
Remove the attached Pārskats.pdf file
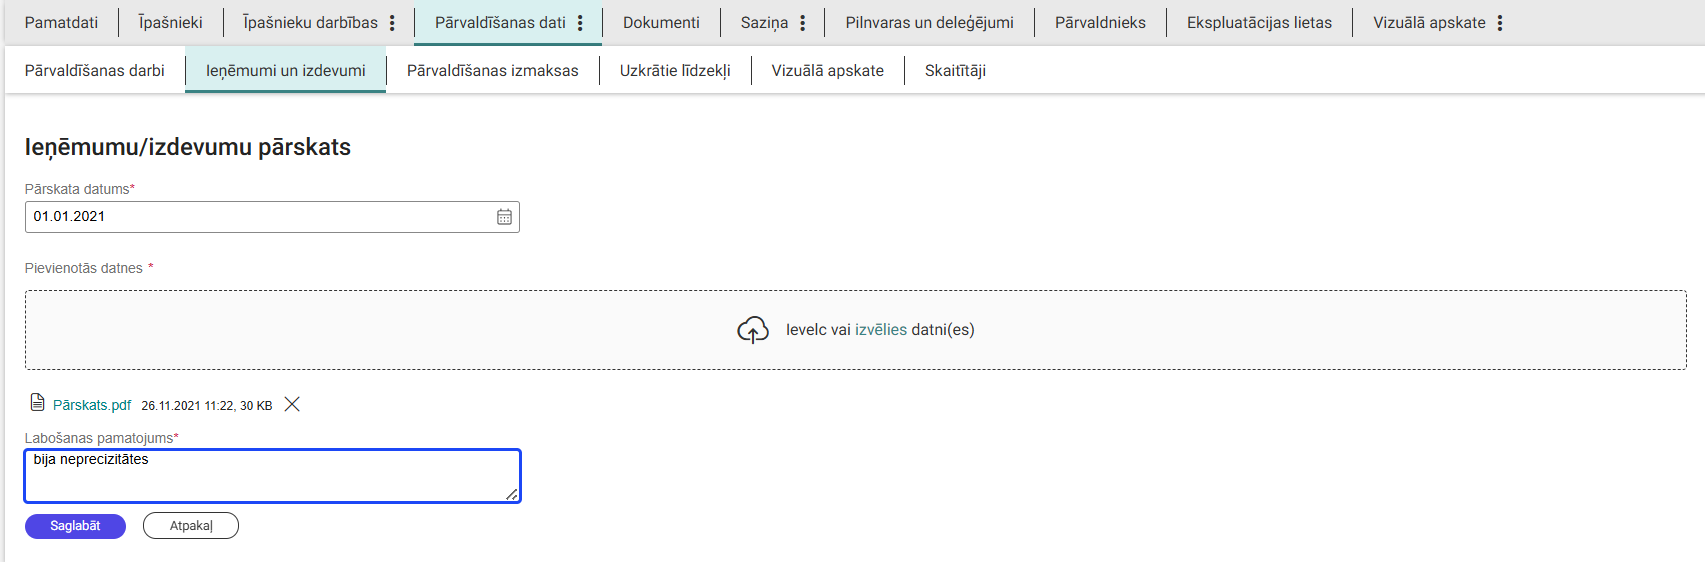click(292, 404)
